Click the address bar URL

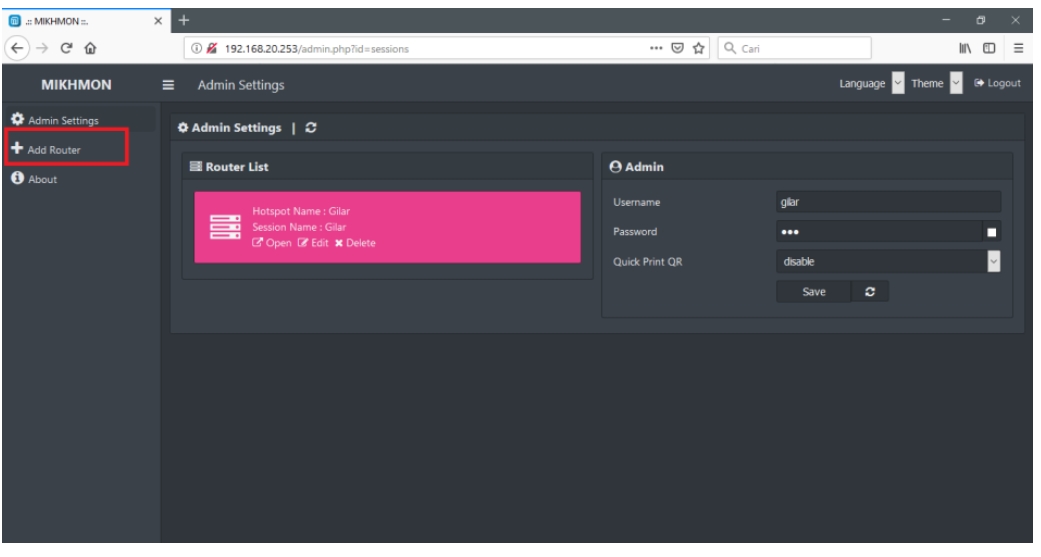(317, 48)
